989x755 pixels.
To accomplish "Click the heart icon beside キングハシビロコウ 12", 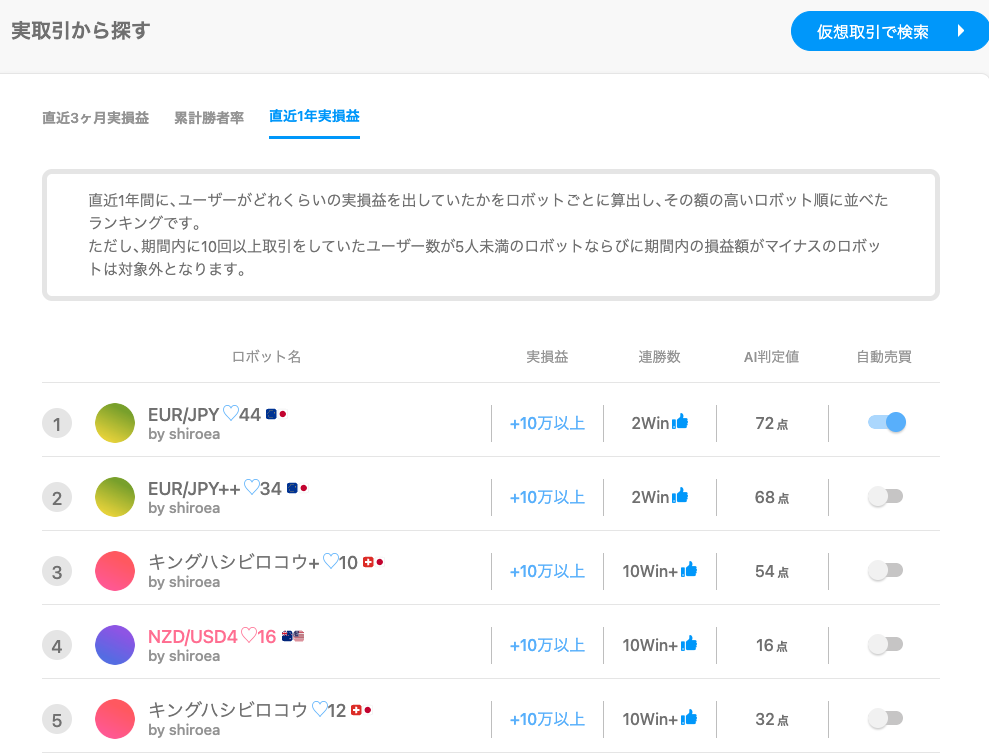I will coord(320,710).
